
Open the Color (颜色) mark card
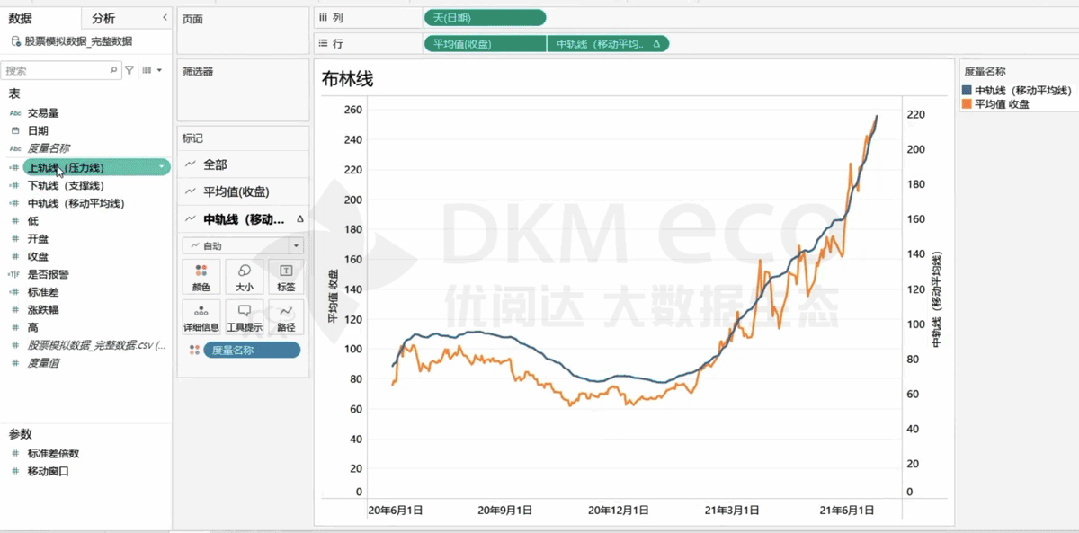point(201,276)
